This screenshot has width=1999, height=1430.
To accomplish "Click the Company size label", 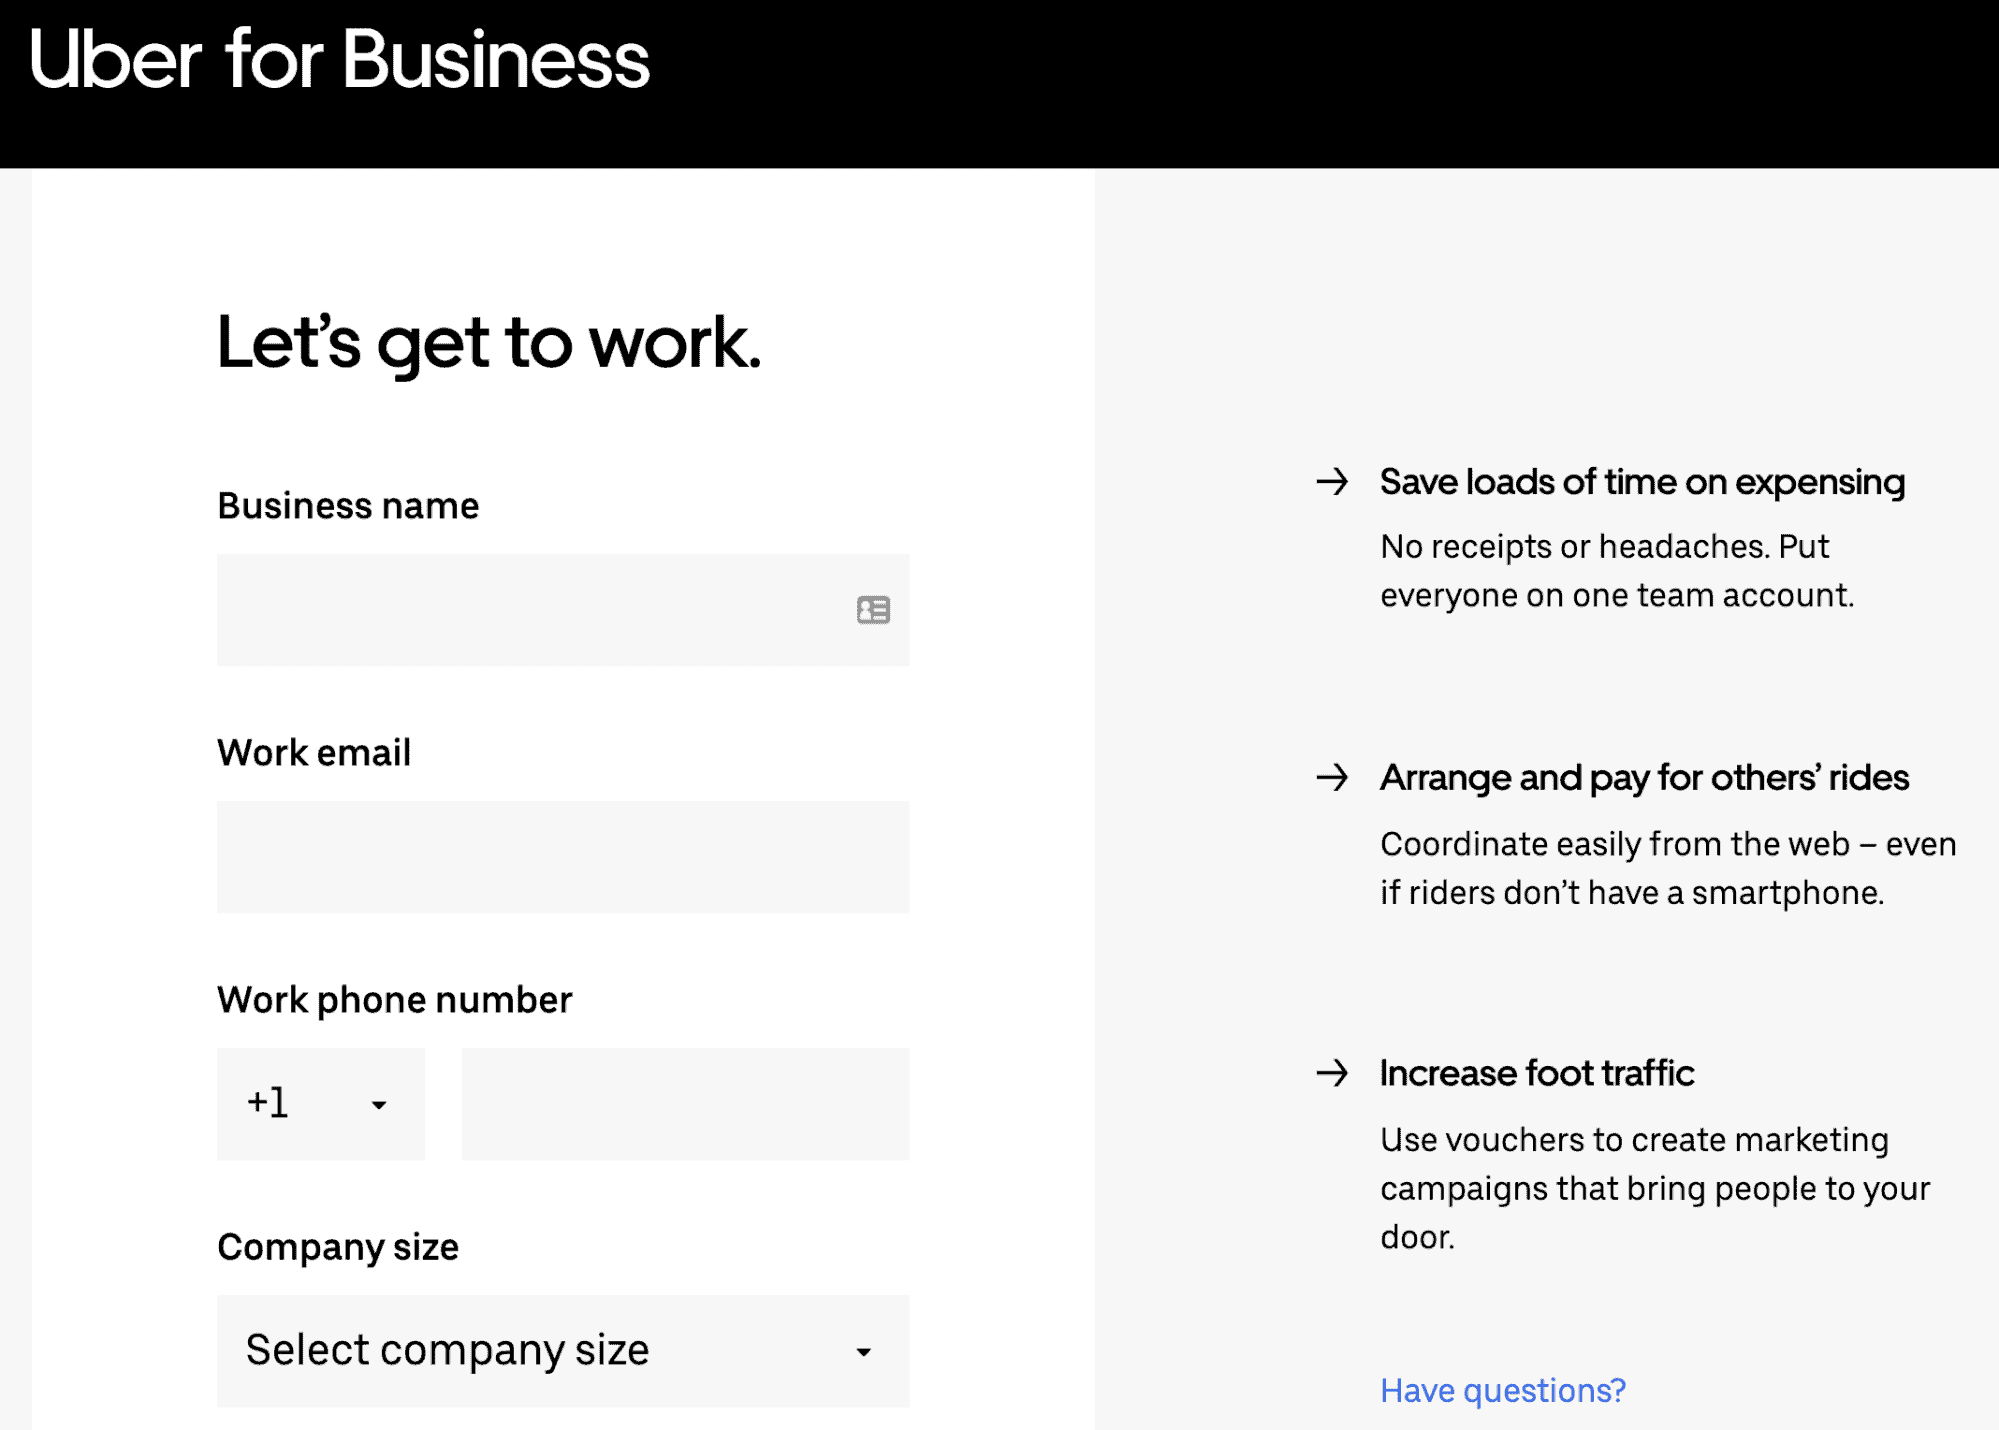I will pyautogui.click(x=338, y=1247).
